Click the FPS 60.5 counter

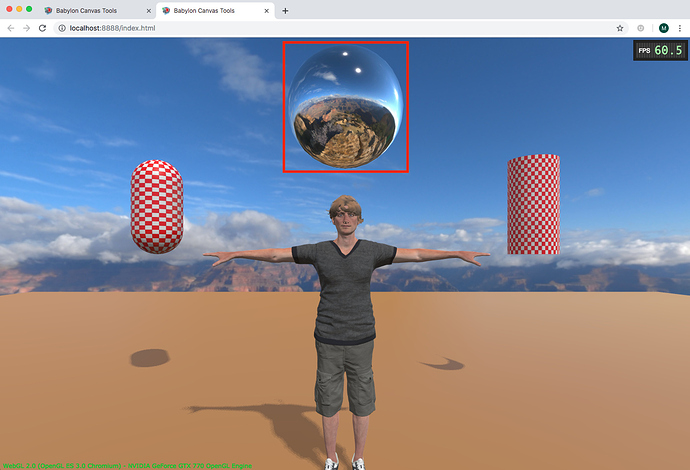point(660,50)
